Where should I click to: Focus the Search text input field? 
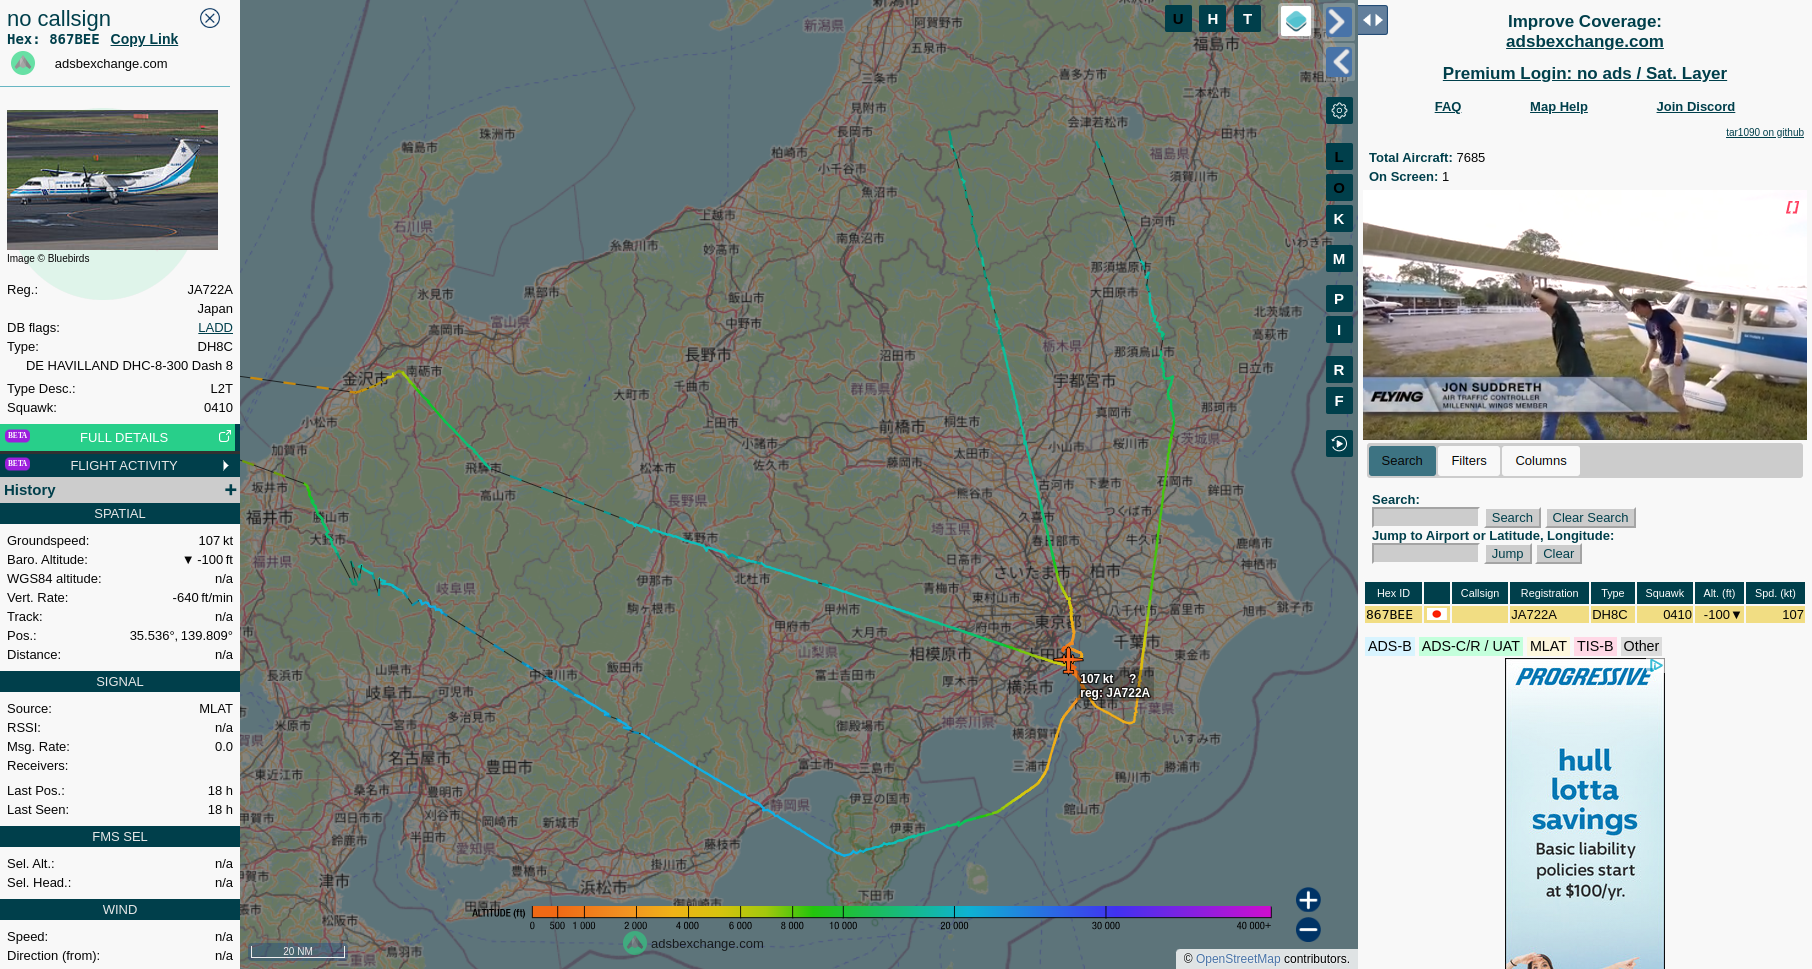point(1425,517)
